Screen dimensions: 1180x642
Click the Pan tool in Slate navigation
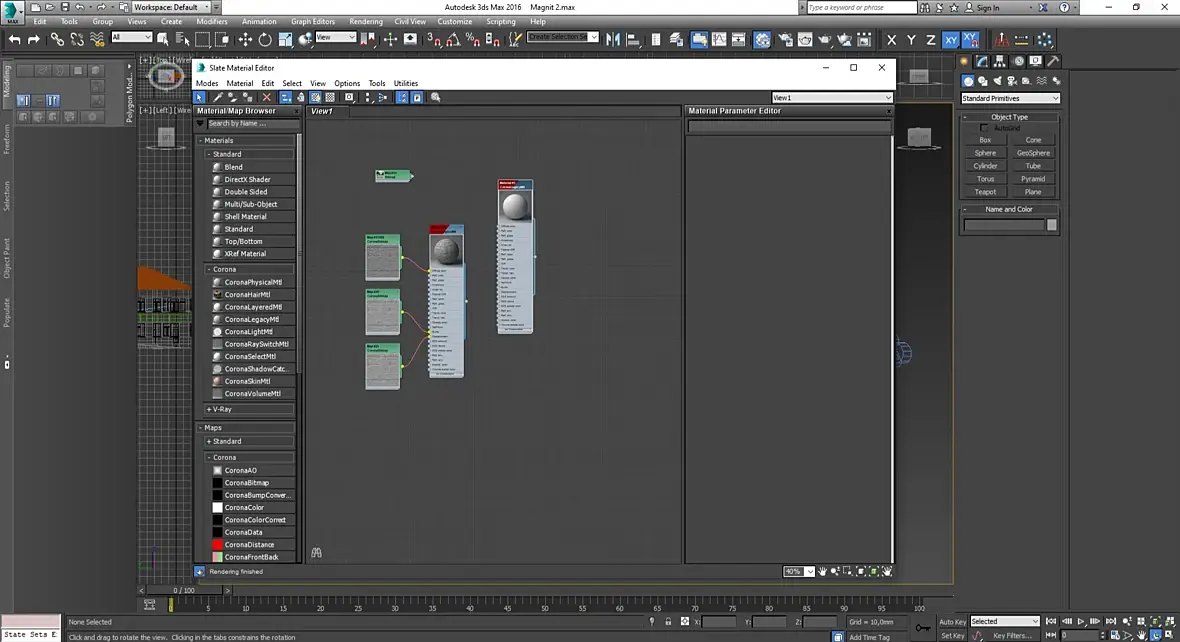[822, 571]
